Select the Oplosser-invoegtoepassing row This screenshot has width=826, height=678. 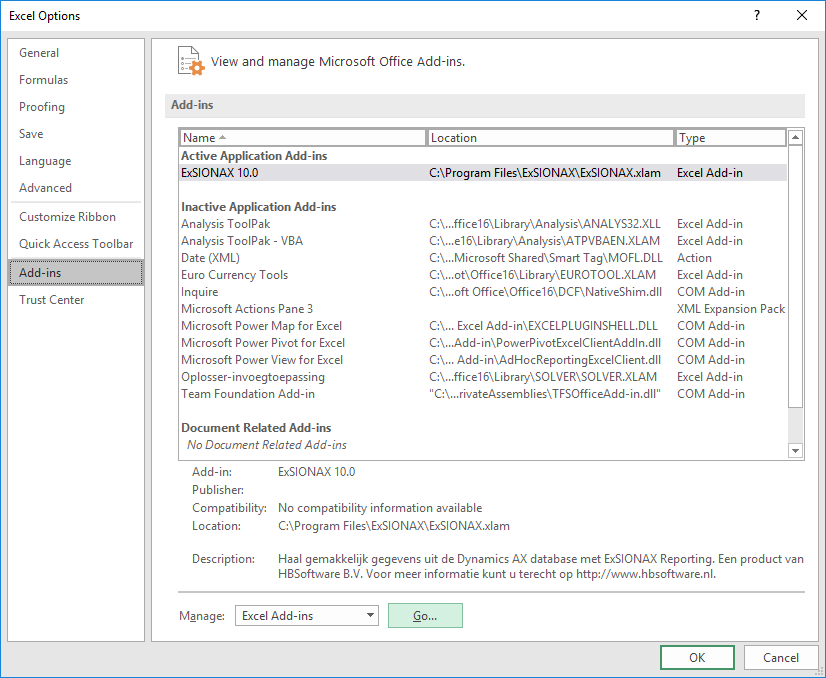(x=483, y=377)
